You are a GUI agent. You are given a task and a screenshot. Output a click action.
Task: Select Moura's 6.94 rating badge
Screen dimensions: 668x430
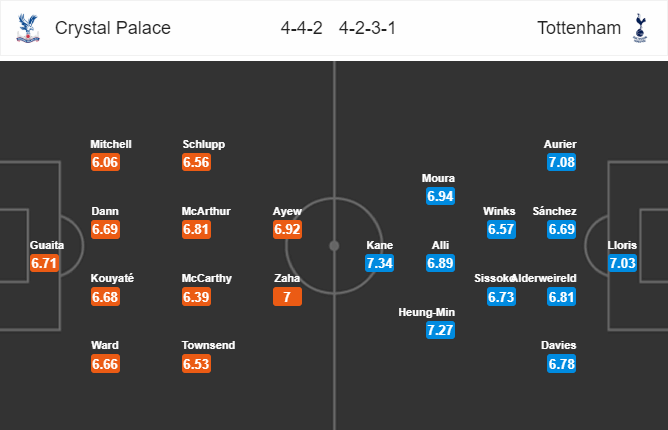tap(440, 196)
